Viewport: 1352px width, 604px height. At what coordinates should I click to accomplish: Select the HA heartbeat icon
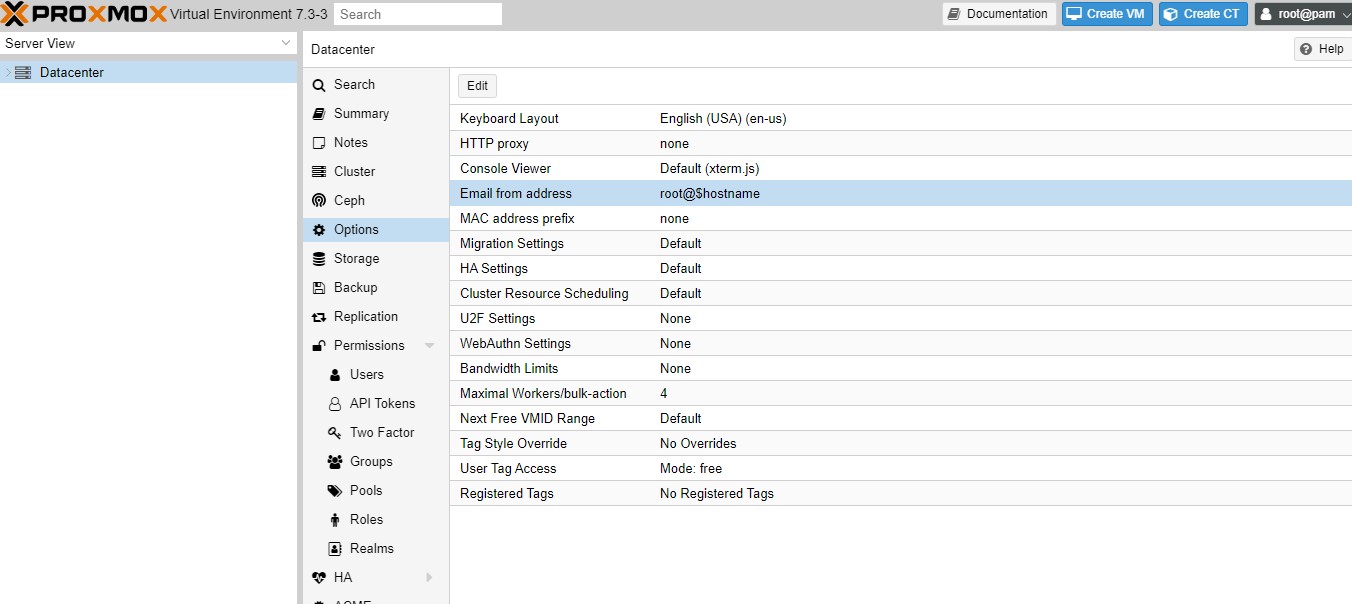tap(319, 578)
